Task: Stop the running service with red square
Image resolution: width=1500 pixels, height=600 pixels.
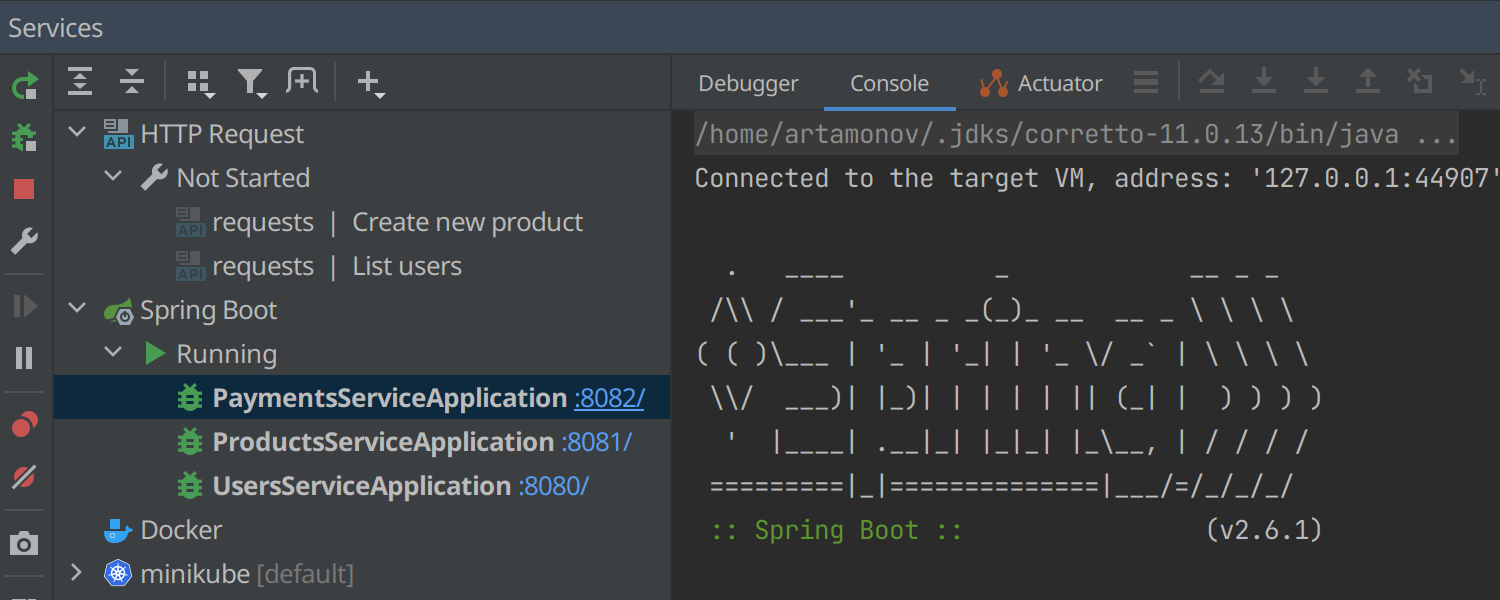Action: click(x=24, y=189)
